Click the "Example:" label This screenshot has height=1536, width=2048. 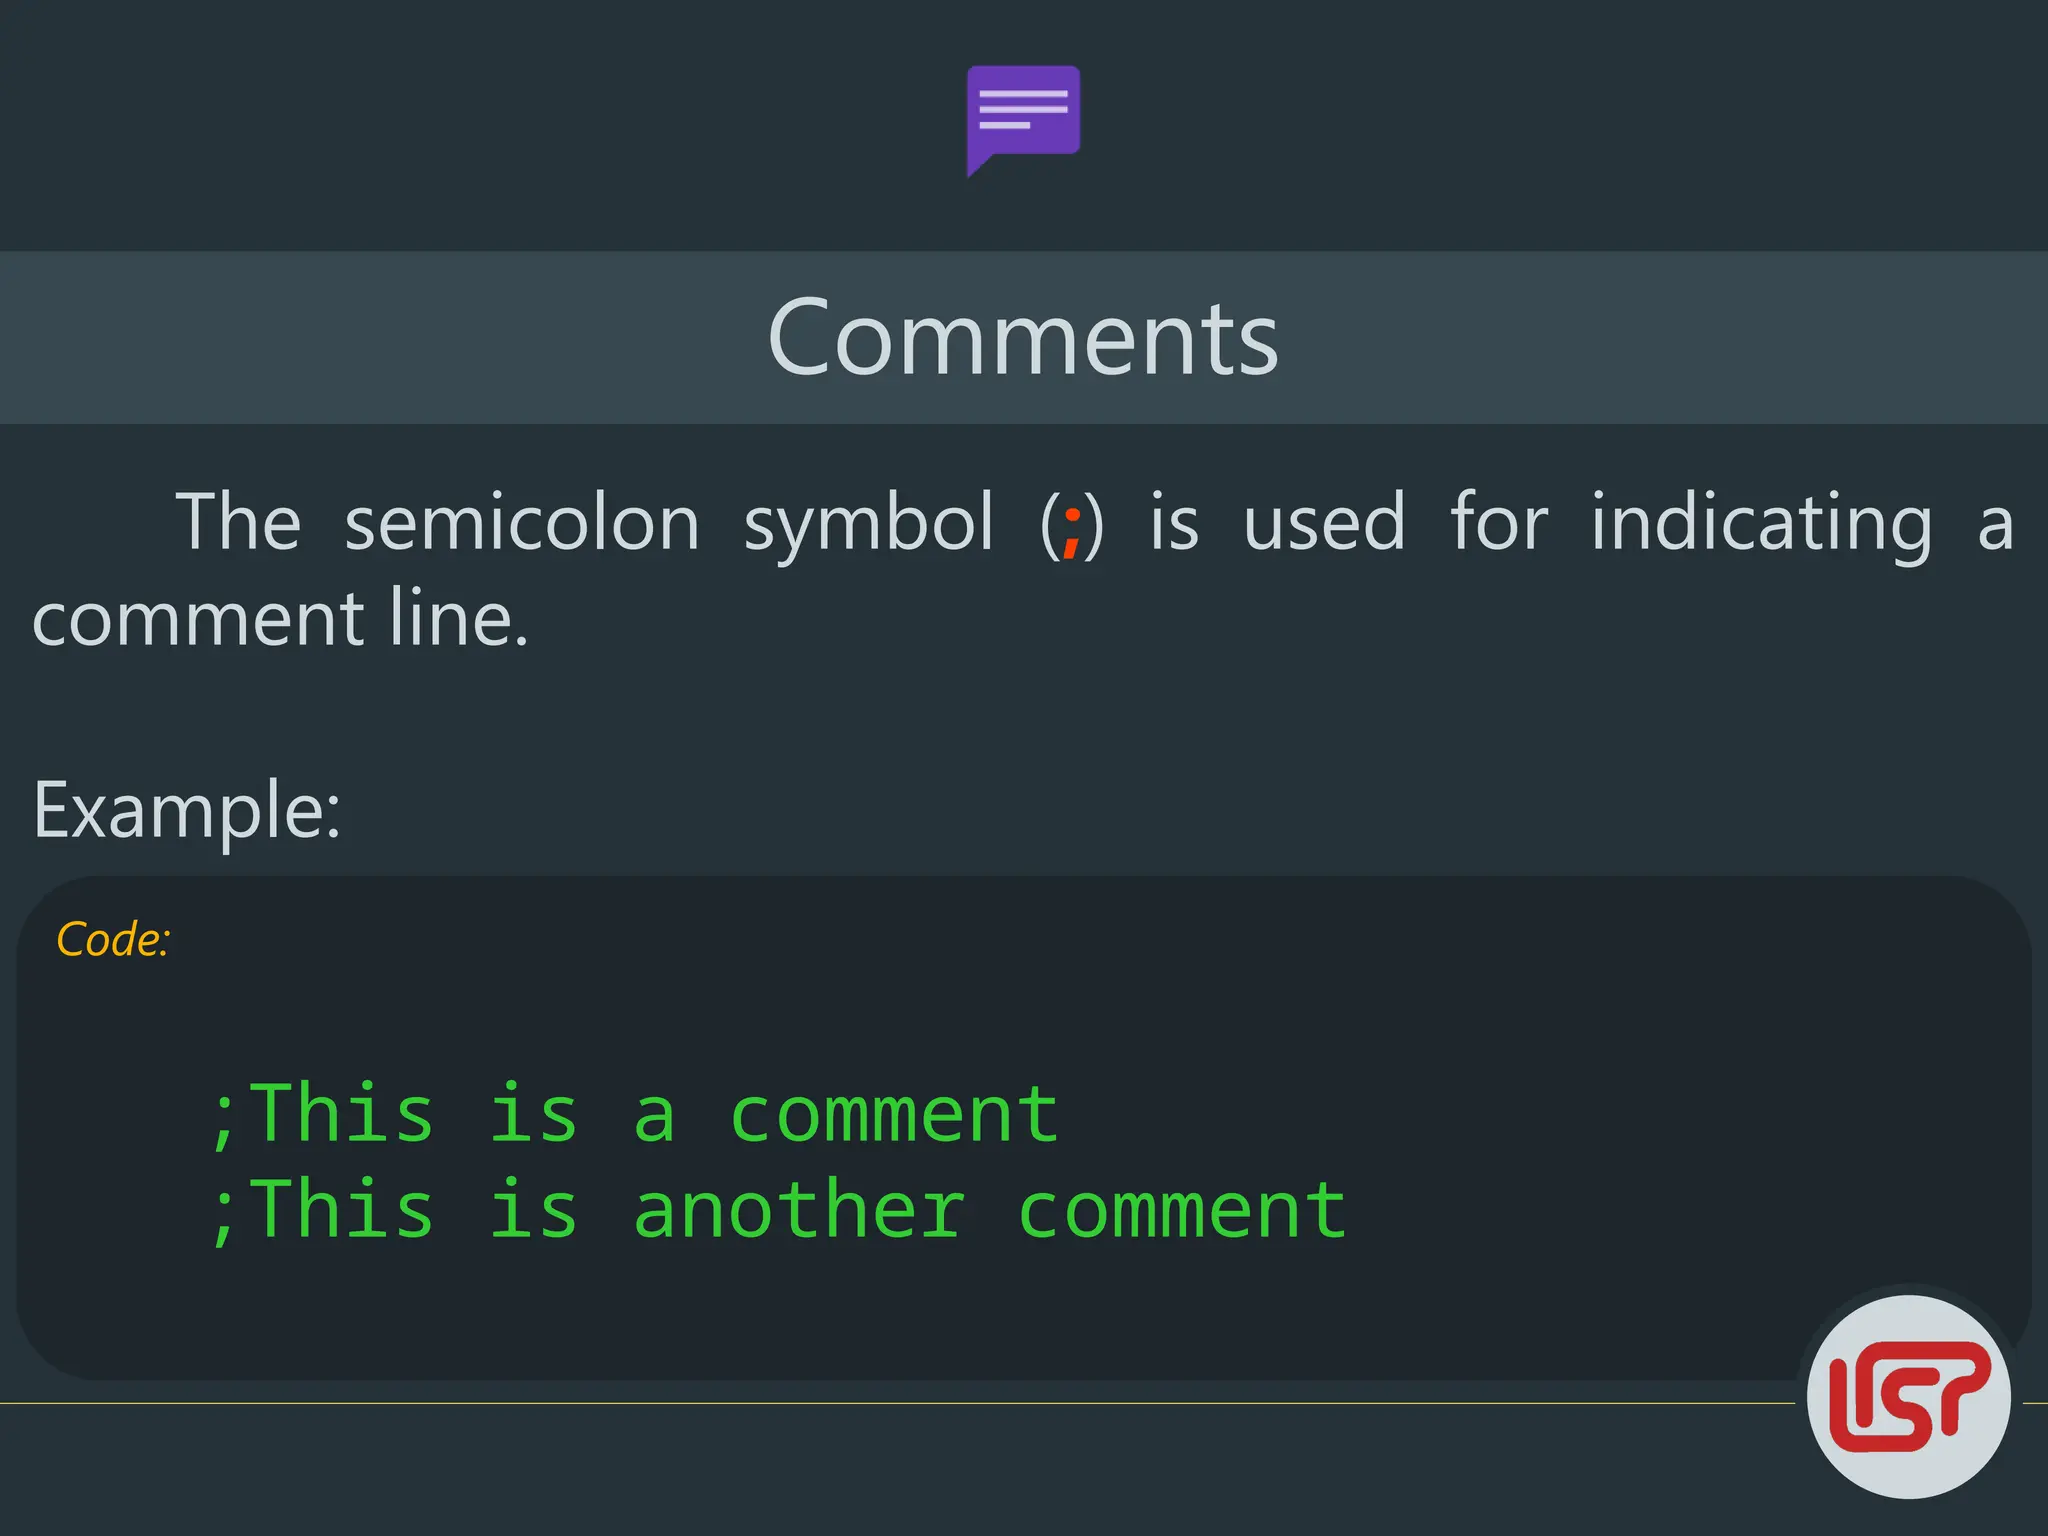click(x=187, y=810)
